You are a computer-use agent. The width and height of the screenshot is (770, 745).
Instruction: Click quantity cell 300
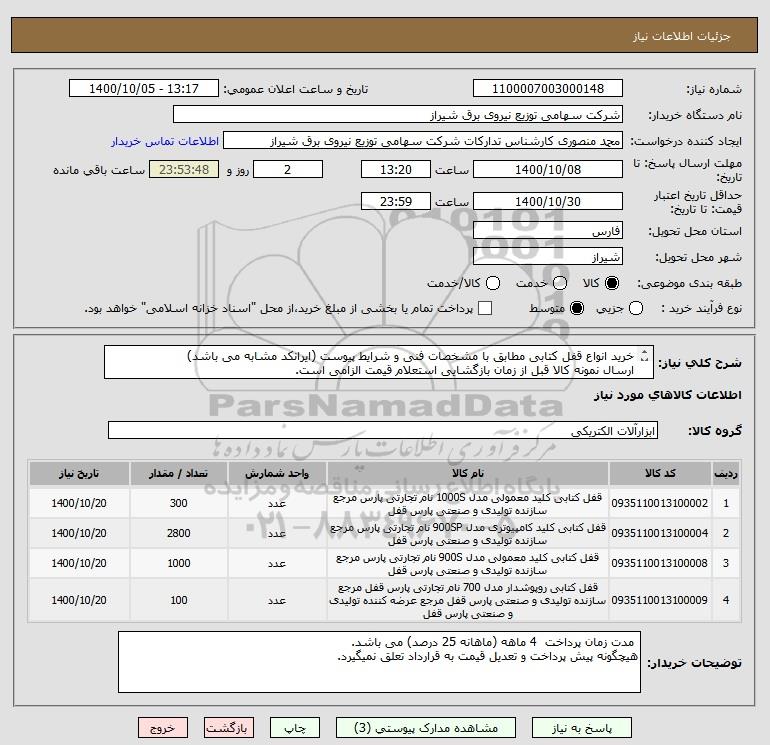point(178,504)
